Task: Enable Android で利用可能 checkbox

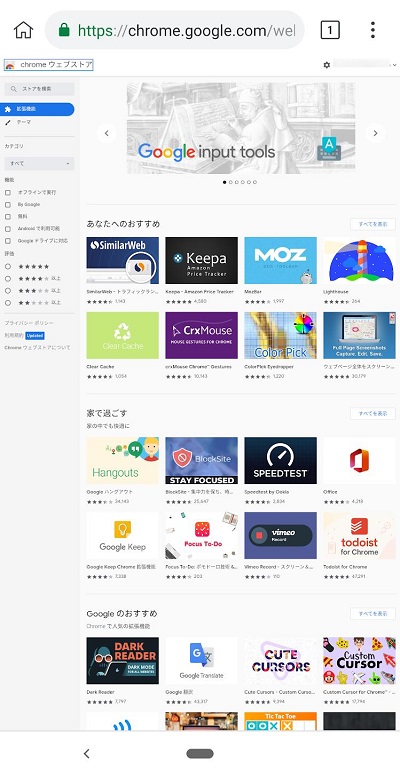Action: coord(7,228)
